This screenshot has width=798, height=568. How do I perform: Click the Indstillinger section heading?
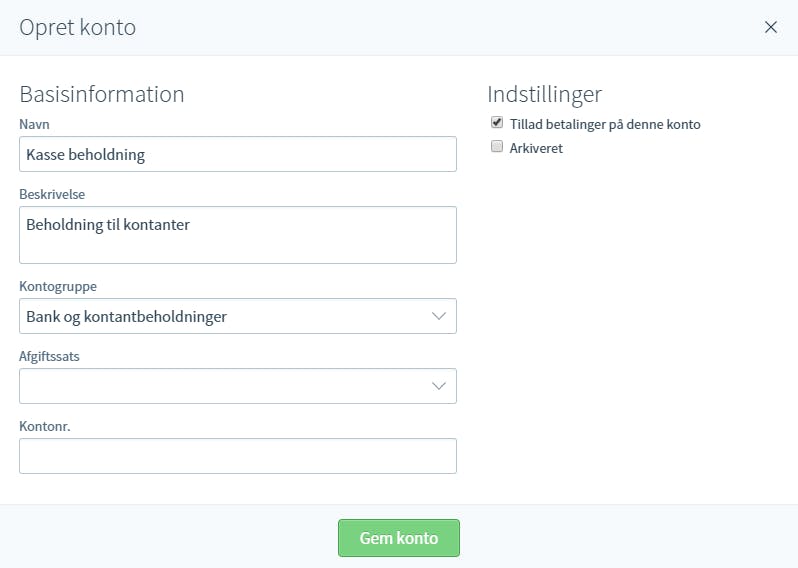[545, 94]
